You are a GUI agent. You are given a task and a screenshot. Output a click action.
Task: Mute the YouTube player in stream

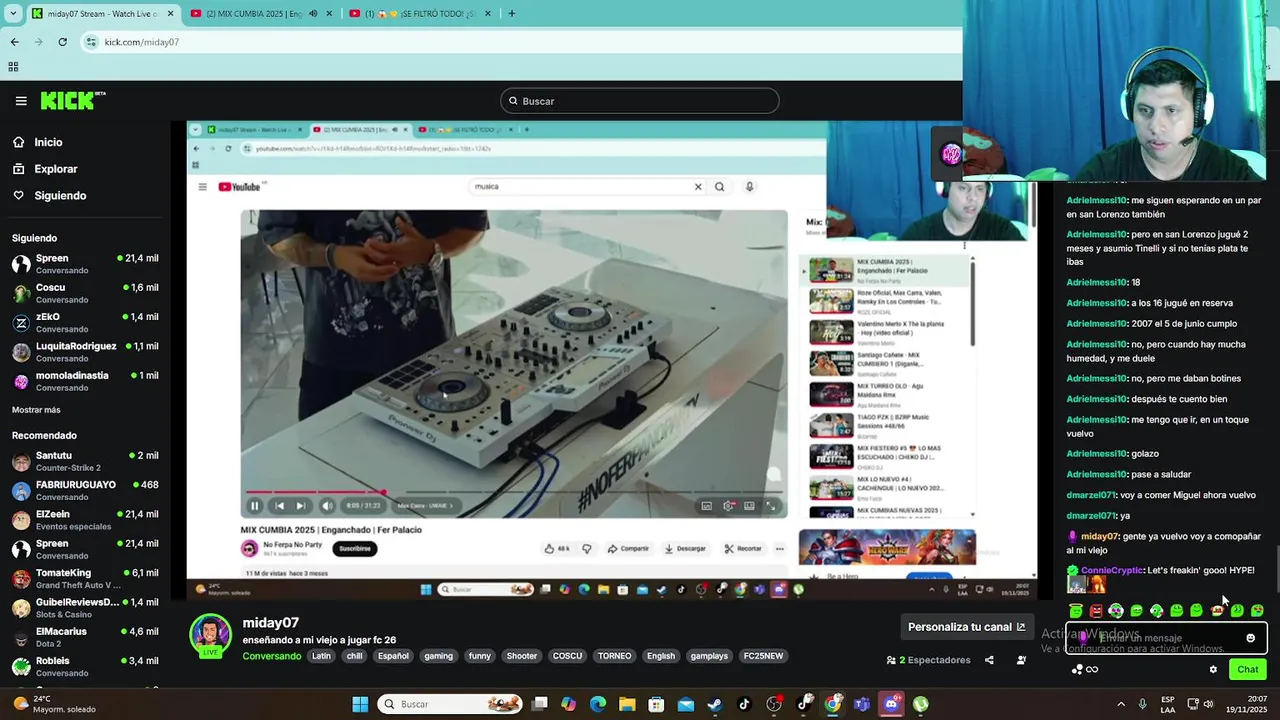(x=327, y=506)
